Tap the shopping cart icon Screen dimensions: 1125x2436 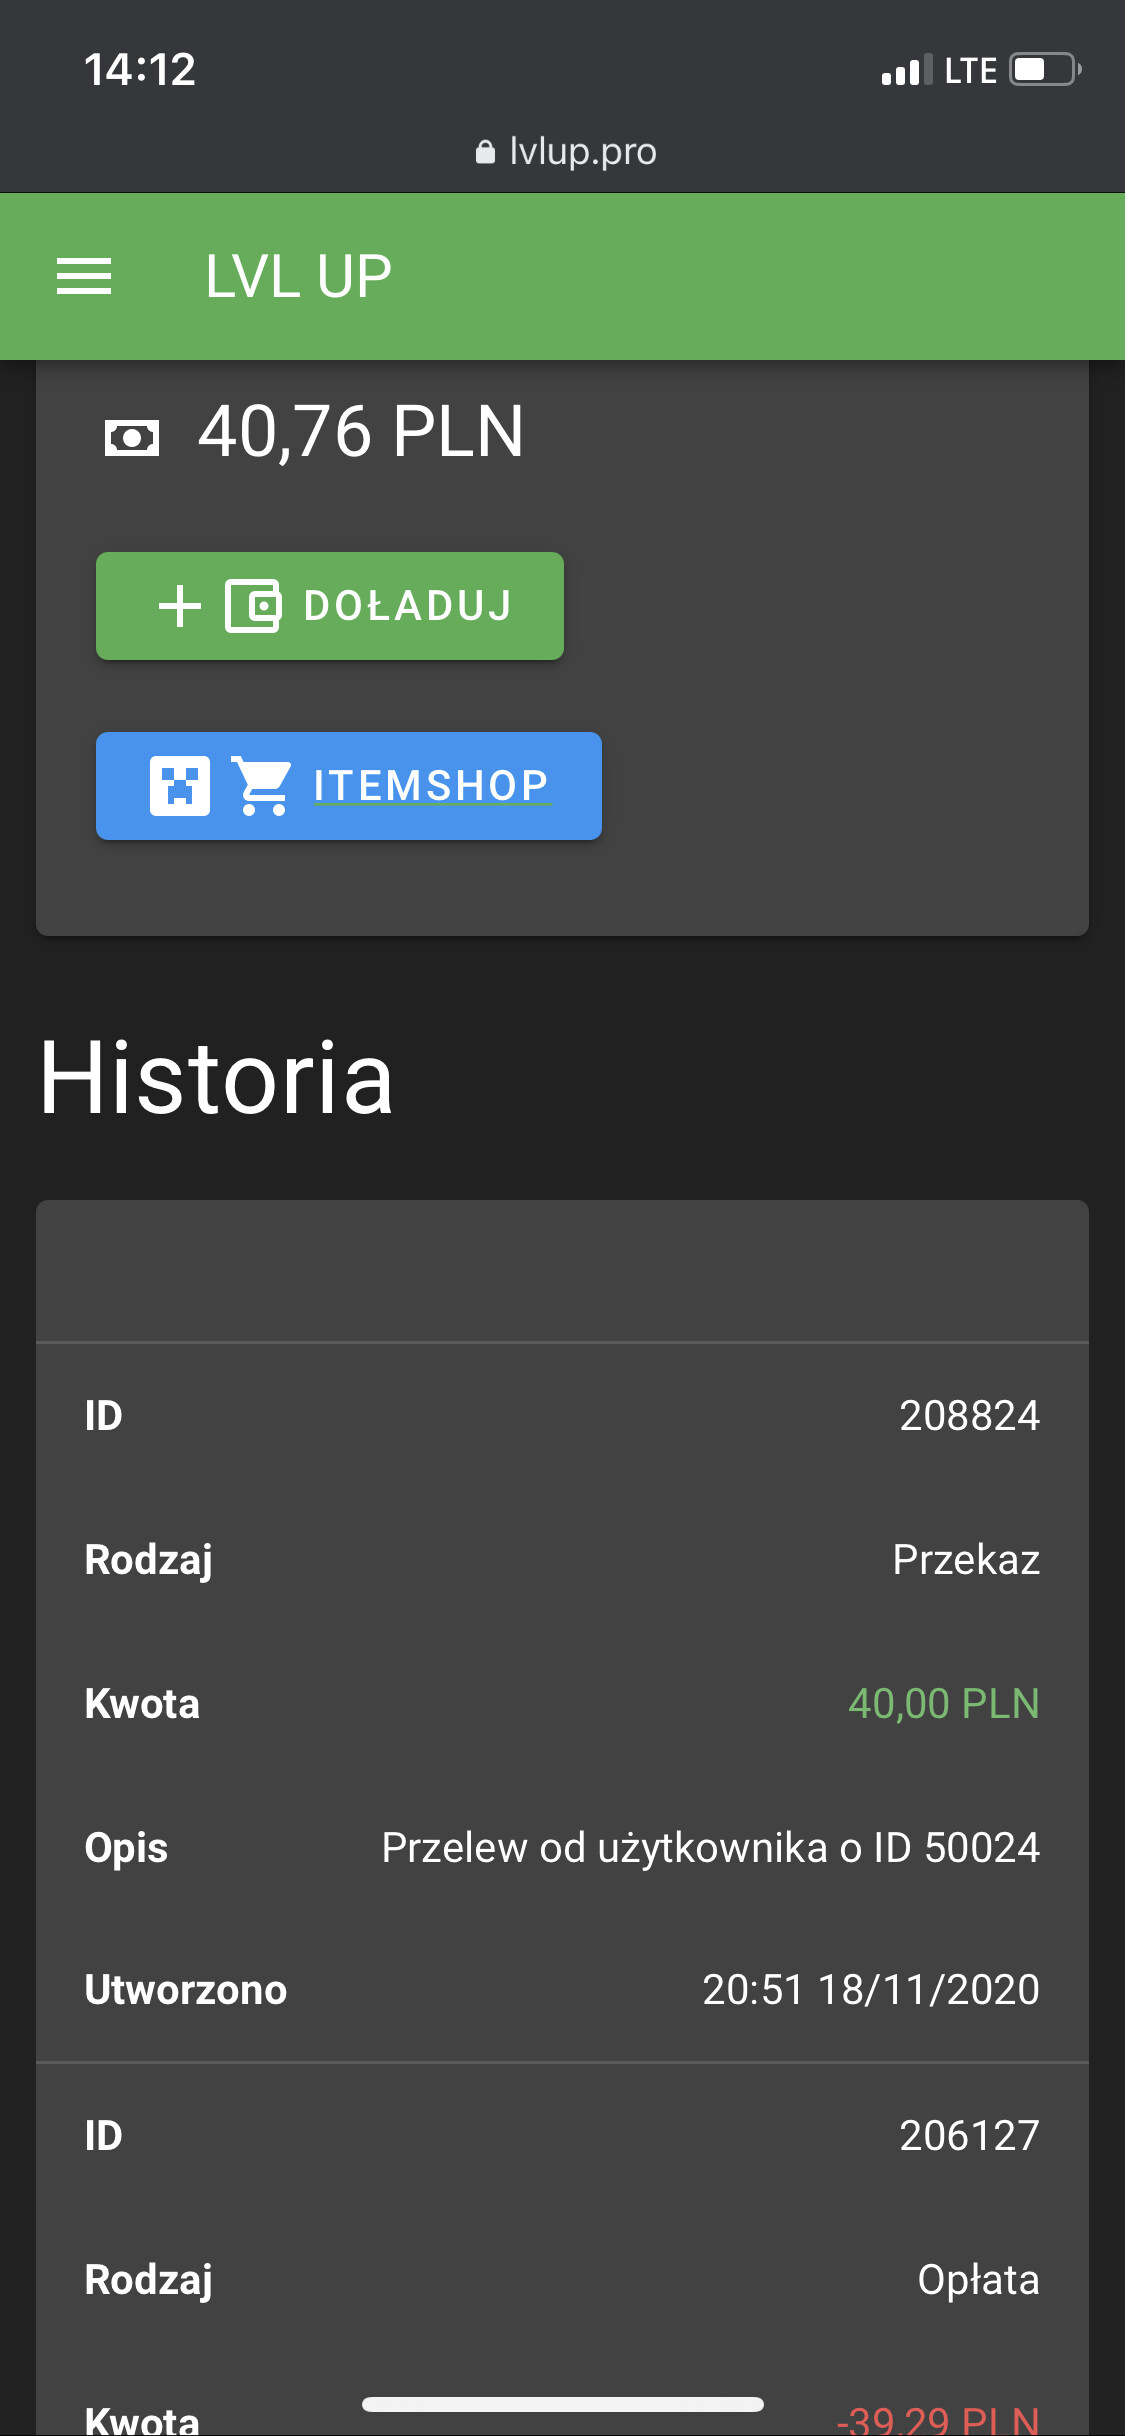click(262, 786)
